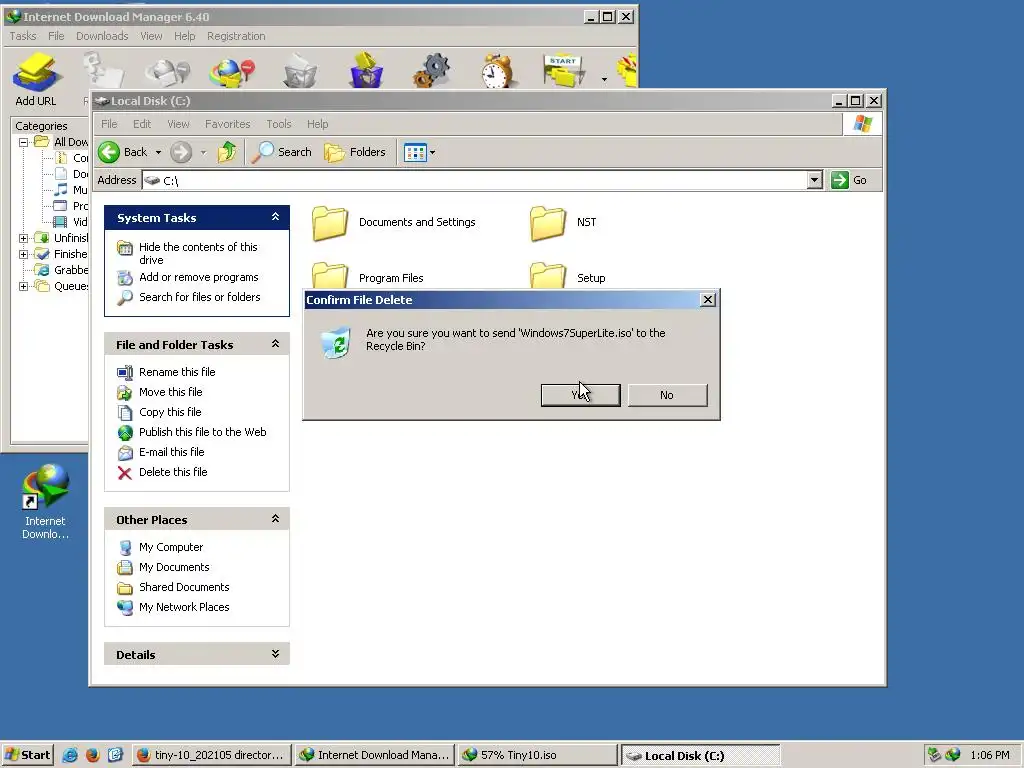
Task: Select the NST folder
Action: coord(564,223)
